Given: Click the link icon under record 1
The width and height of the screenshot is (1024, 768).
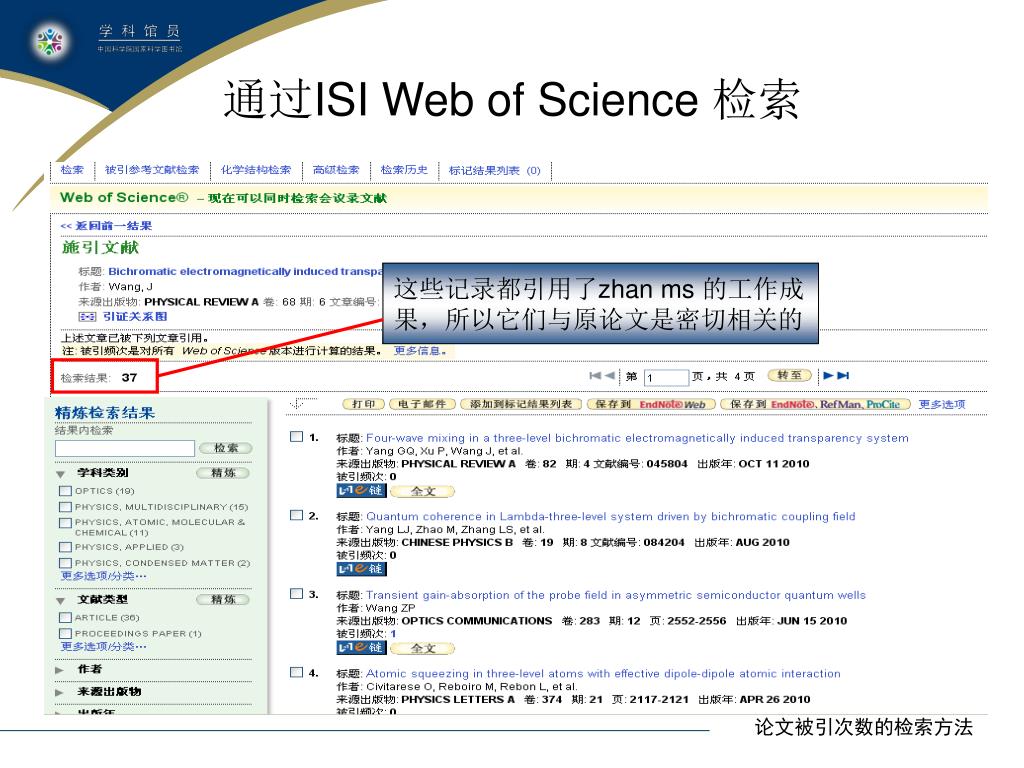Looking at the screenshot, I should point(361,490).
